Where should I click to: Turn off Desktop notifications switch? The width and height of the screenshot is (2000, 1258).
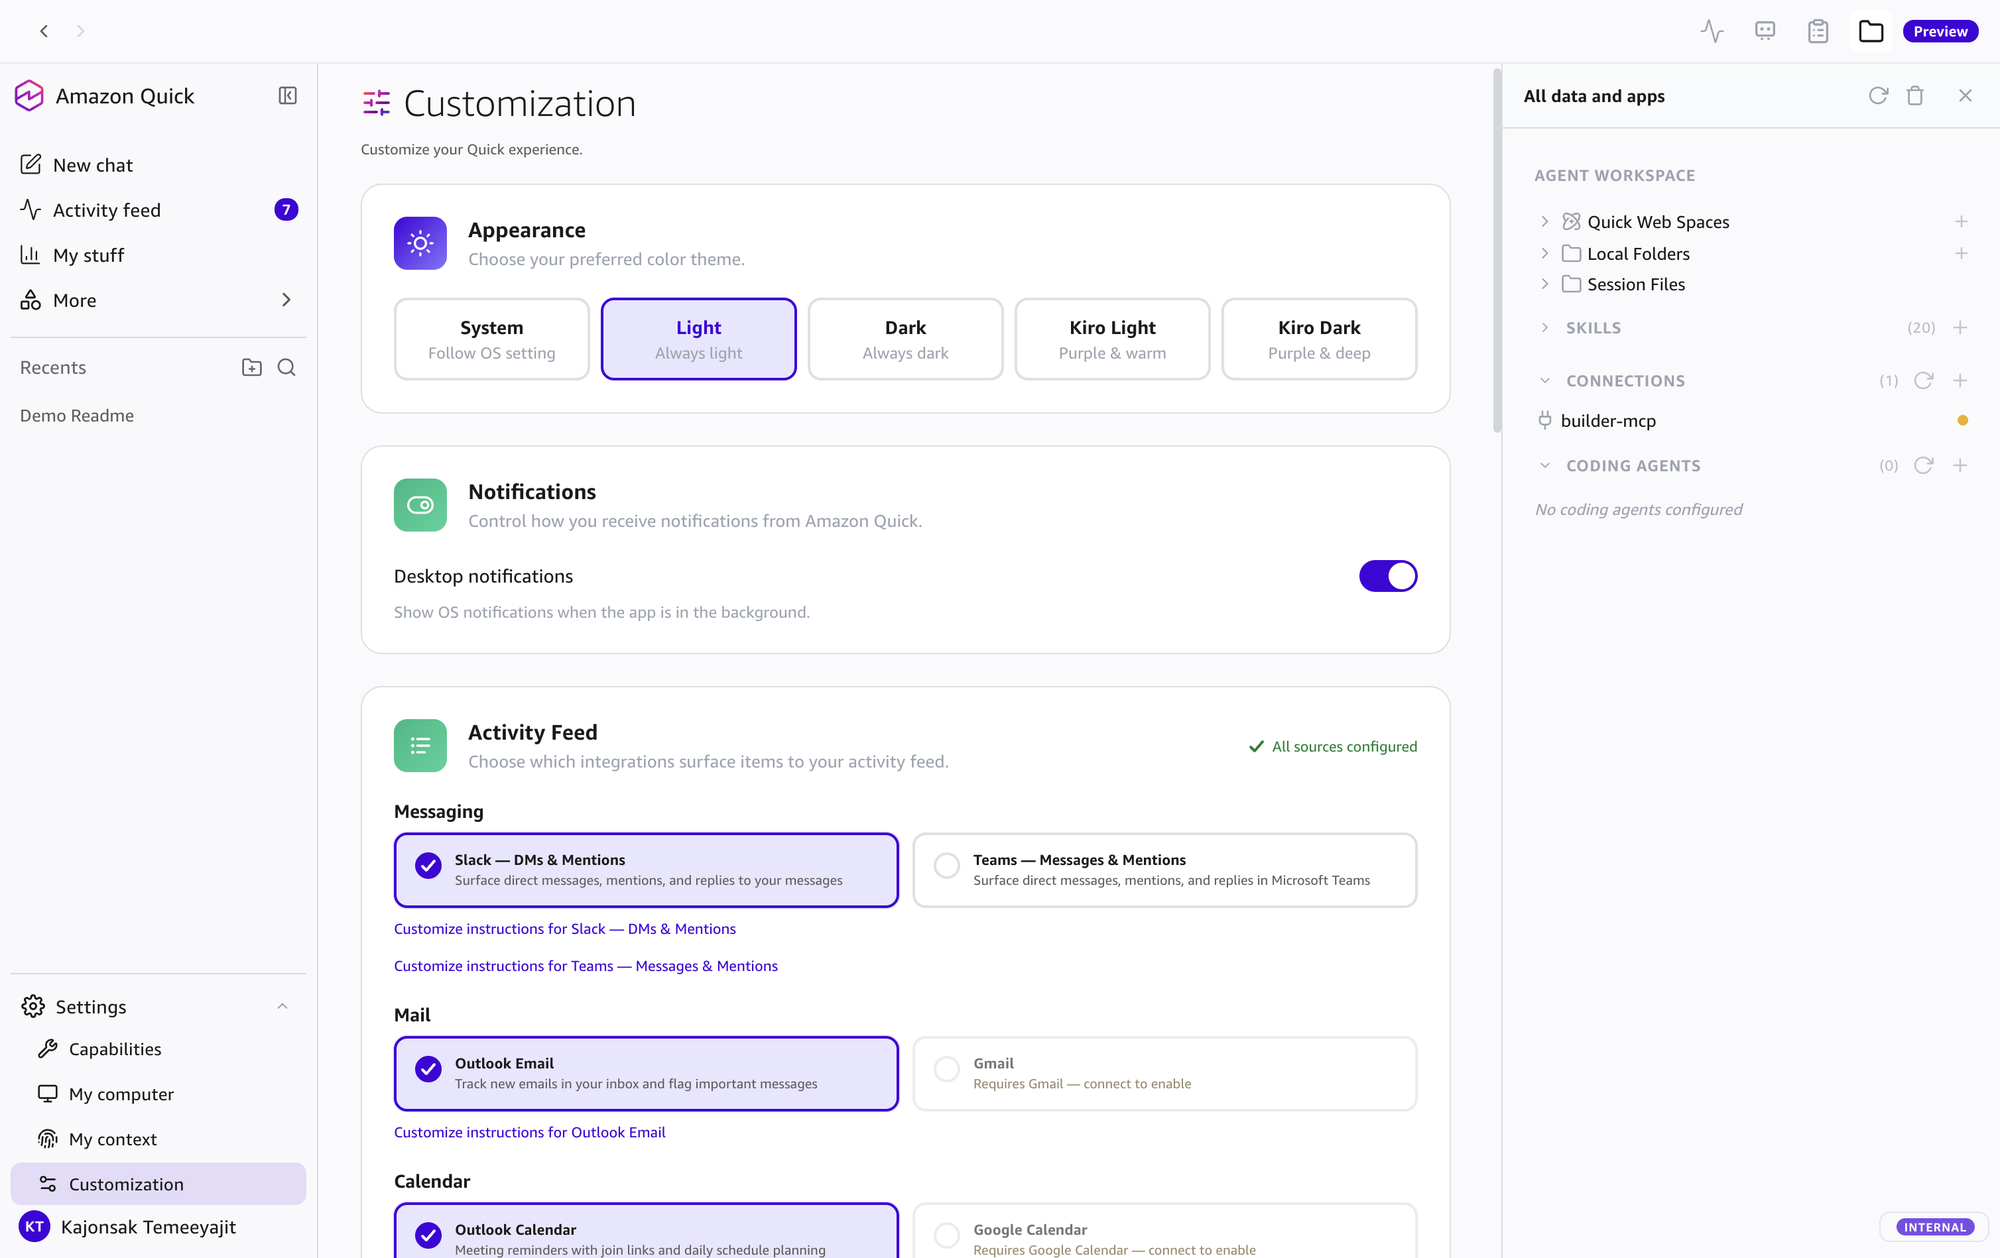pyautogui.click(x=1388, y=576)
